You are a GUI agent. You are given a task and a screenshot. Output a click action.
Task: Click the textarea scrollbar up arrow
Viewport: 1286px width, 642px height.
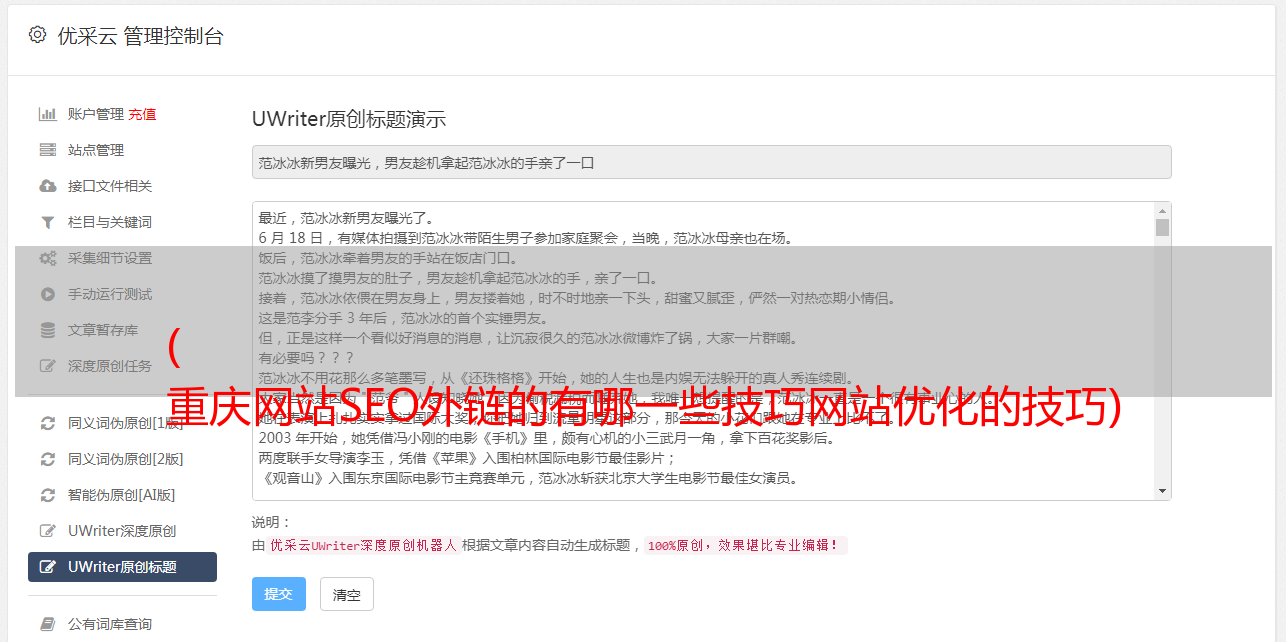[1162, 211]
